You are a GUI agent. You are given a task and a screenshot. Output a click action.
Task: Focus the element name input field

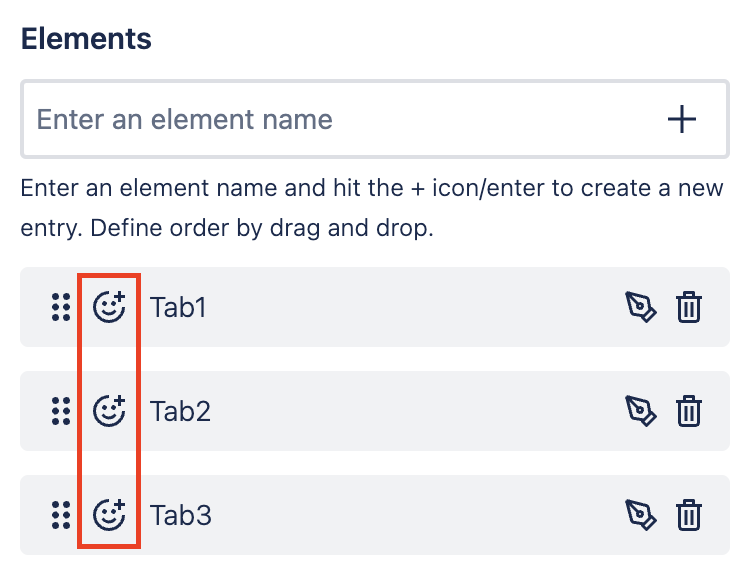330,120
